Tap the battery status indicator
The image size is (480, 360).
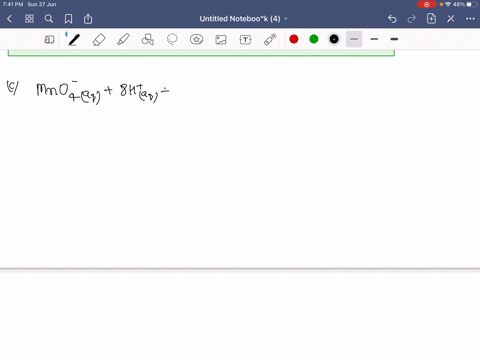click(472, 4)
